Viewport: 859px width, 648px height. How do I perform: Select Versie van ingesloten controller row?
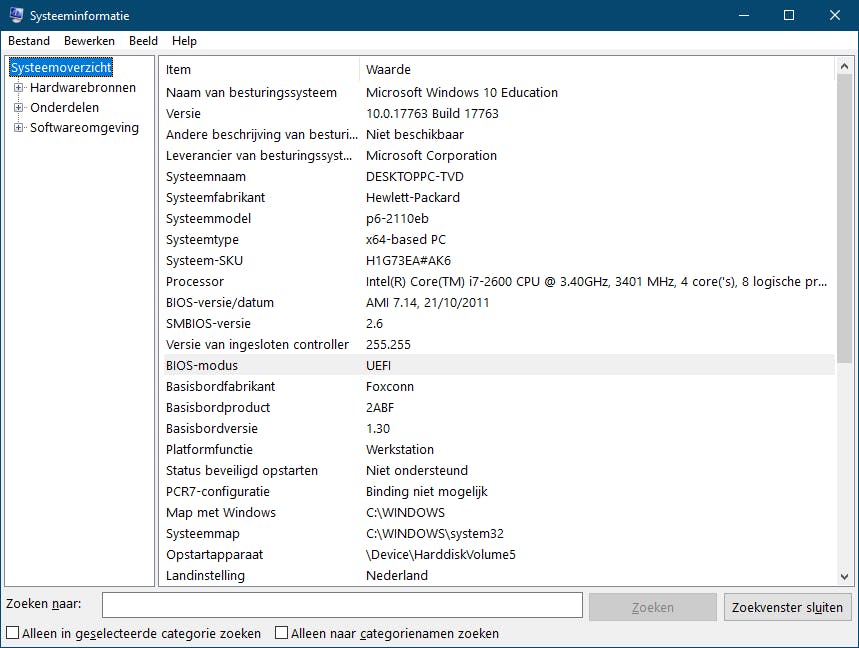pos(499,345)
